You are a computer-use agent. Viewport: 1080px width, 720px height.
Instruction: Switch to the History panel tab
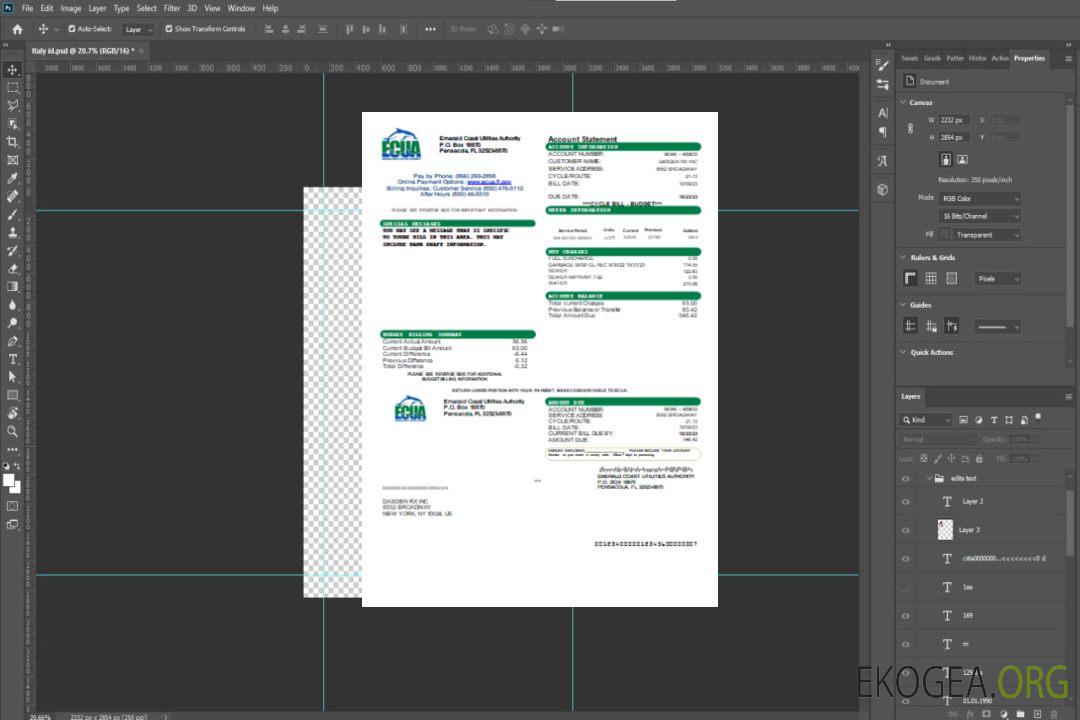pos(977,58)
